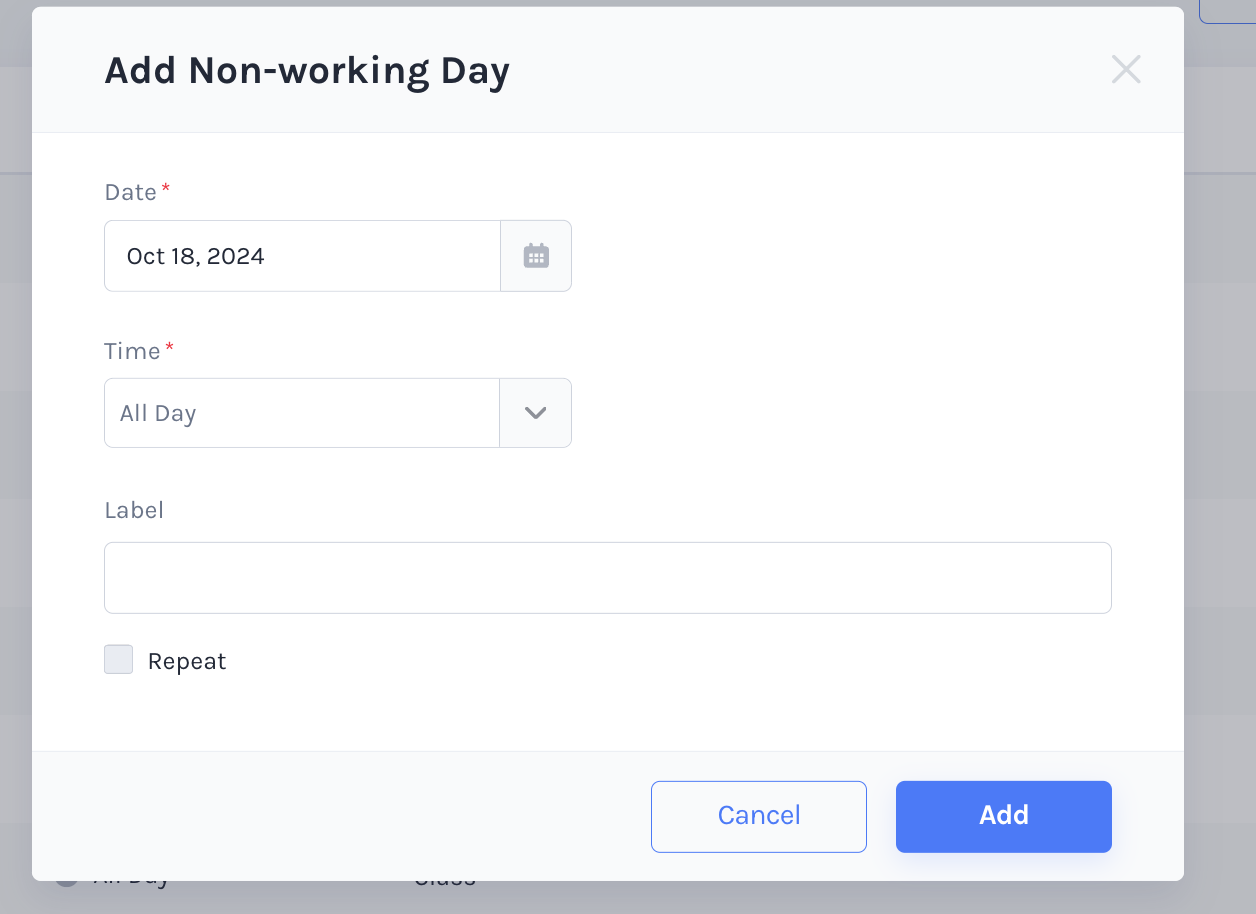Viewport: 1256px width, 914px height.
Task: Click the Time field label
Action: coord(133,351)
